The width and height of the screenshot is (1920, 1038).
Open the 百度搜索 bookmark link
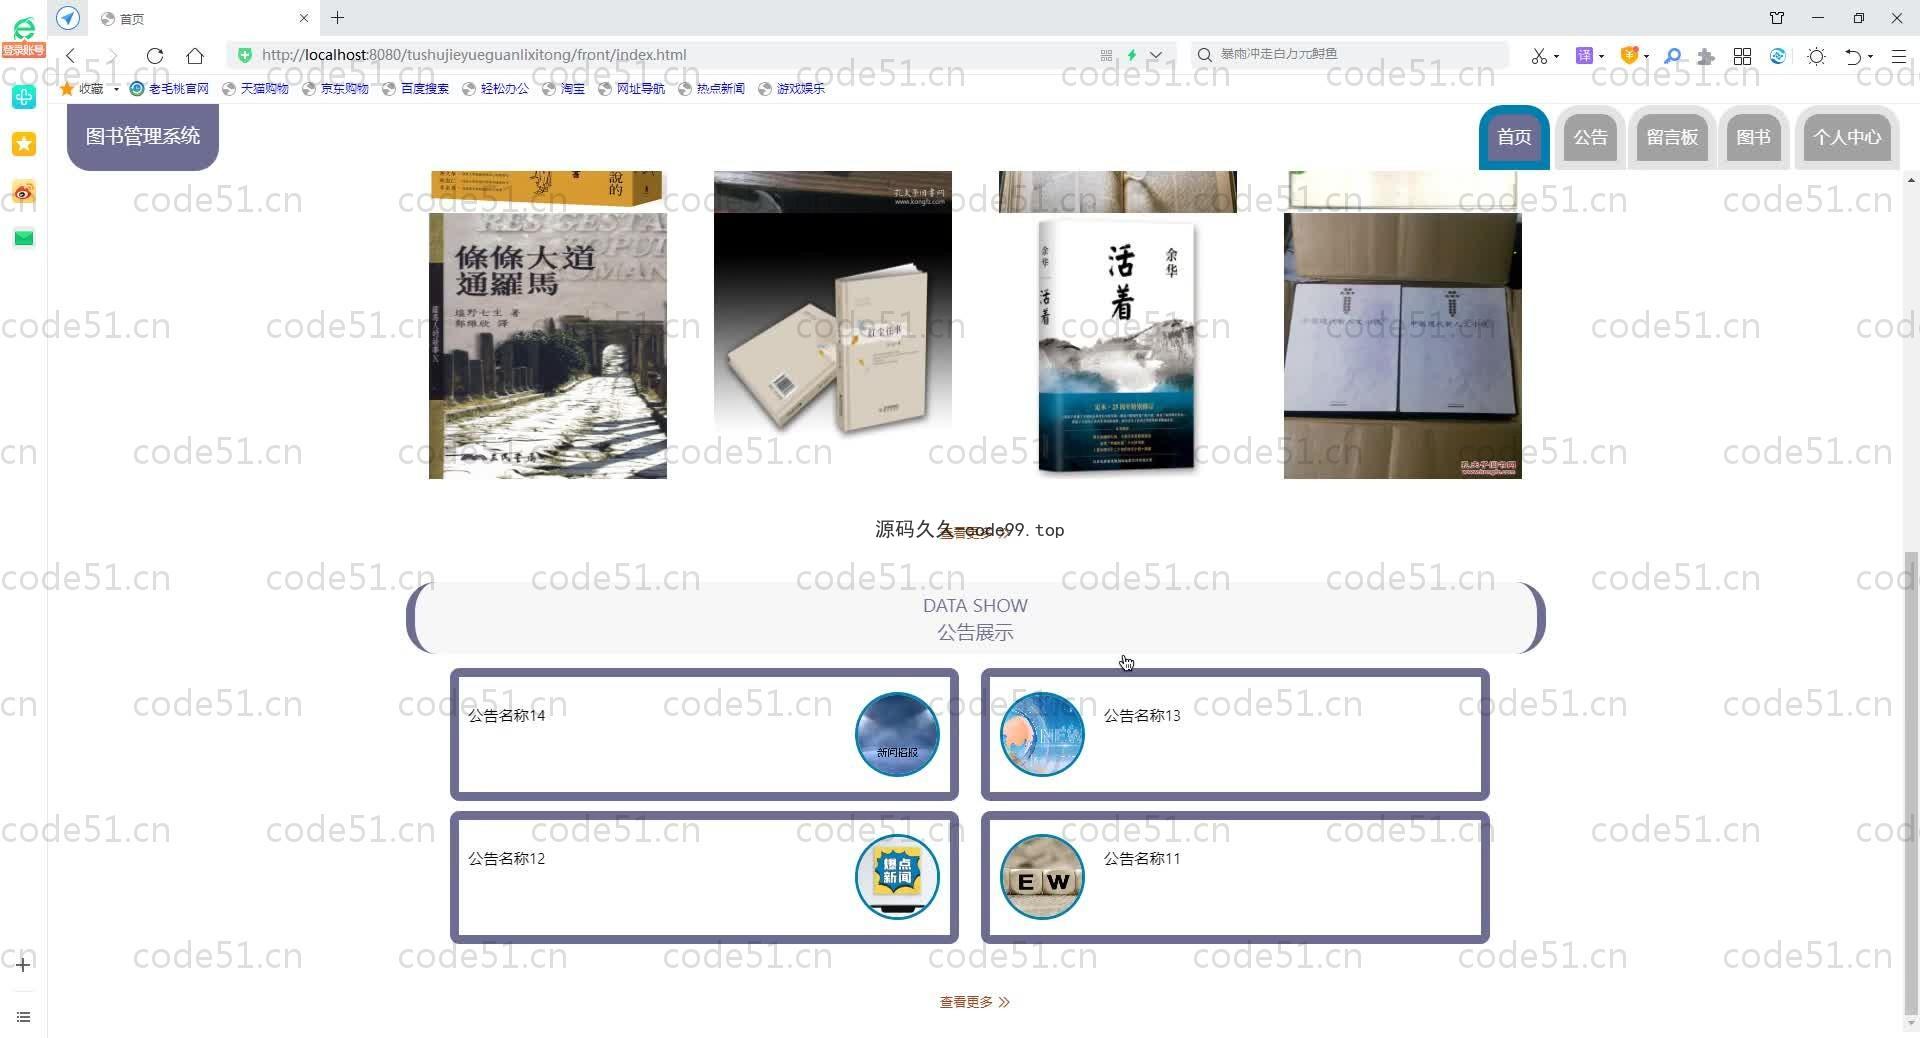coord(416,89)
